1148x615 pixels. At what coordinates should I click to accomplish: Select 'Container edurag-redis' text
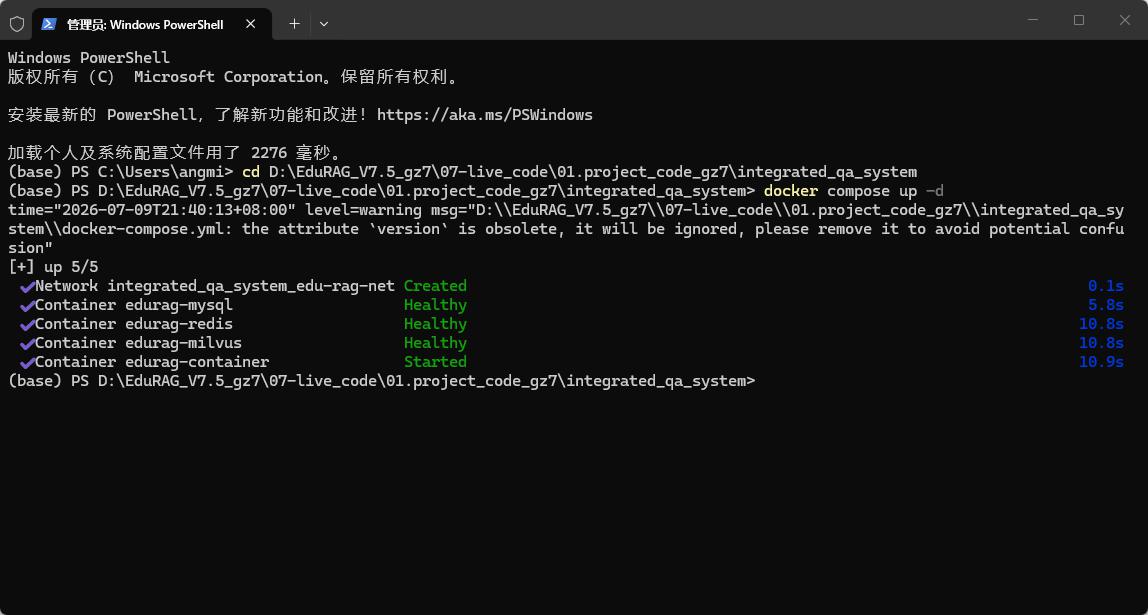pos(134,324)
